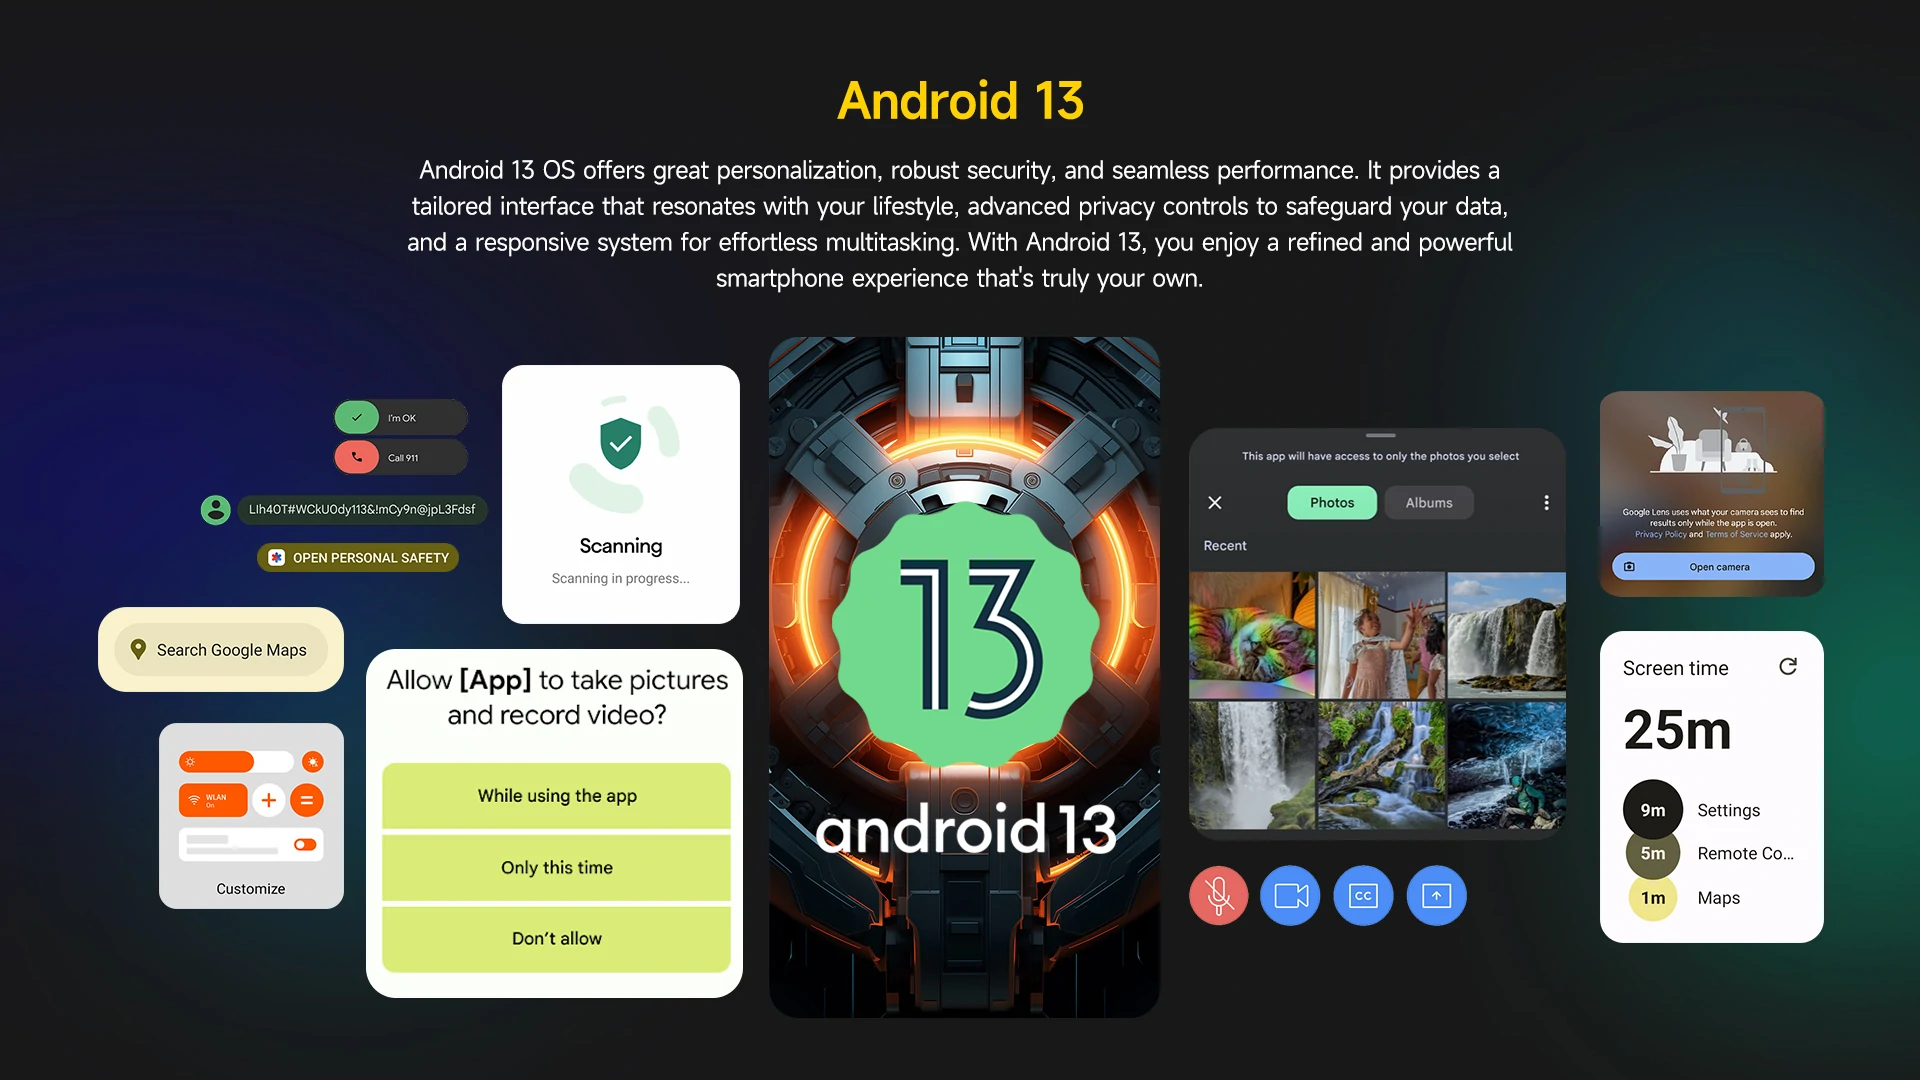Viewport: 1920px width, 1080px height.
Task: Select the Screen time refresh icon
Action: pyautogui.click(x=1789, y=667)
